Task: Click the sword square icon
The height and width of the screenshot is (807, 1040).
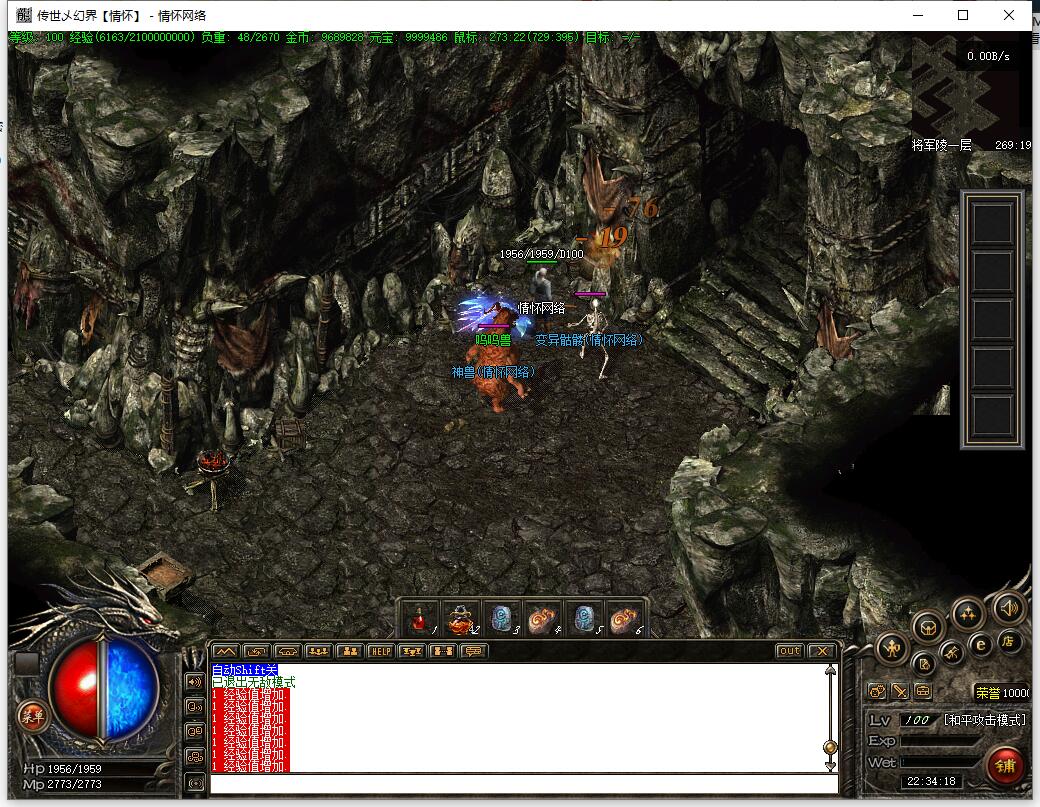Action: pos(900,692)
